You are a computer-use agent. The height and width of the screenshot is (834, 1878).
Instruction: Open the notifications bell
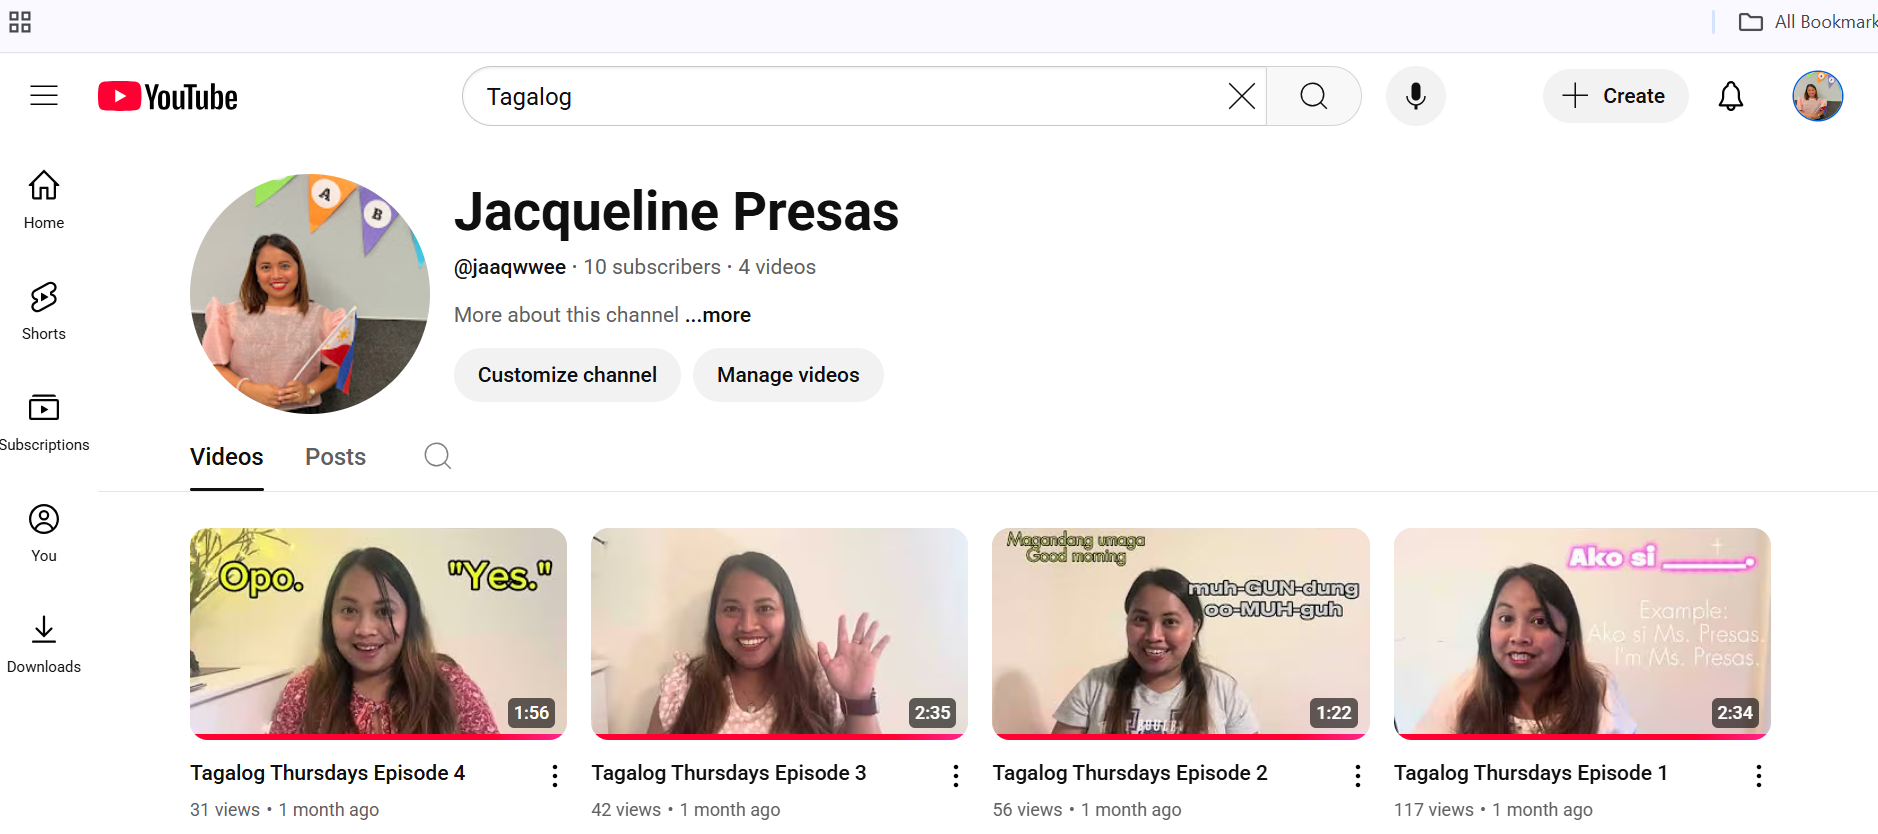1730,96
